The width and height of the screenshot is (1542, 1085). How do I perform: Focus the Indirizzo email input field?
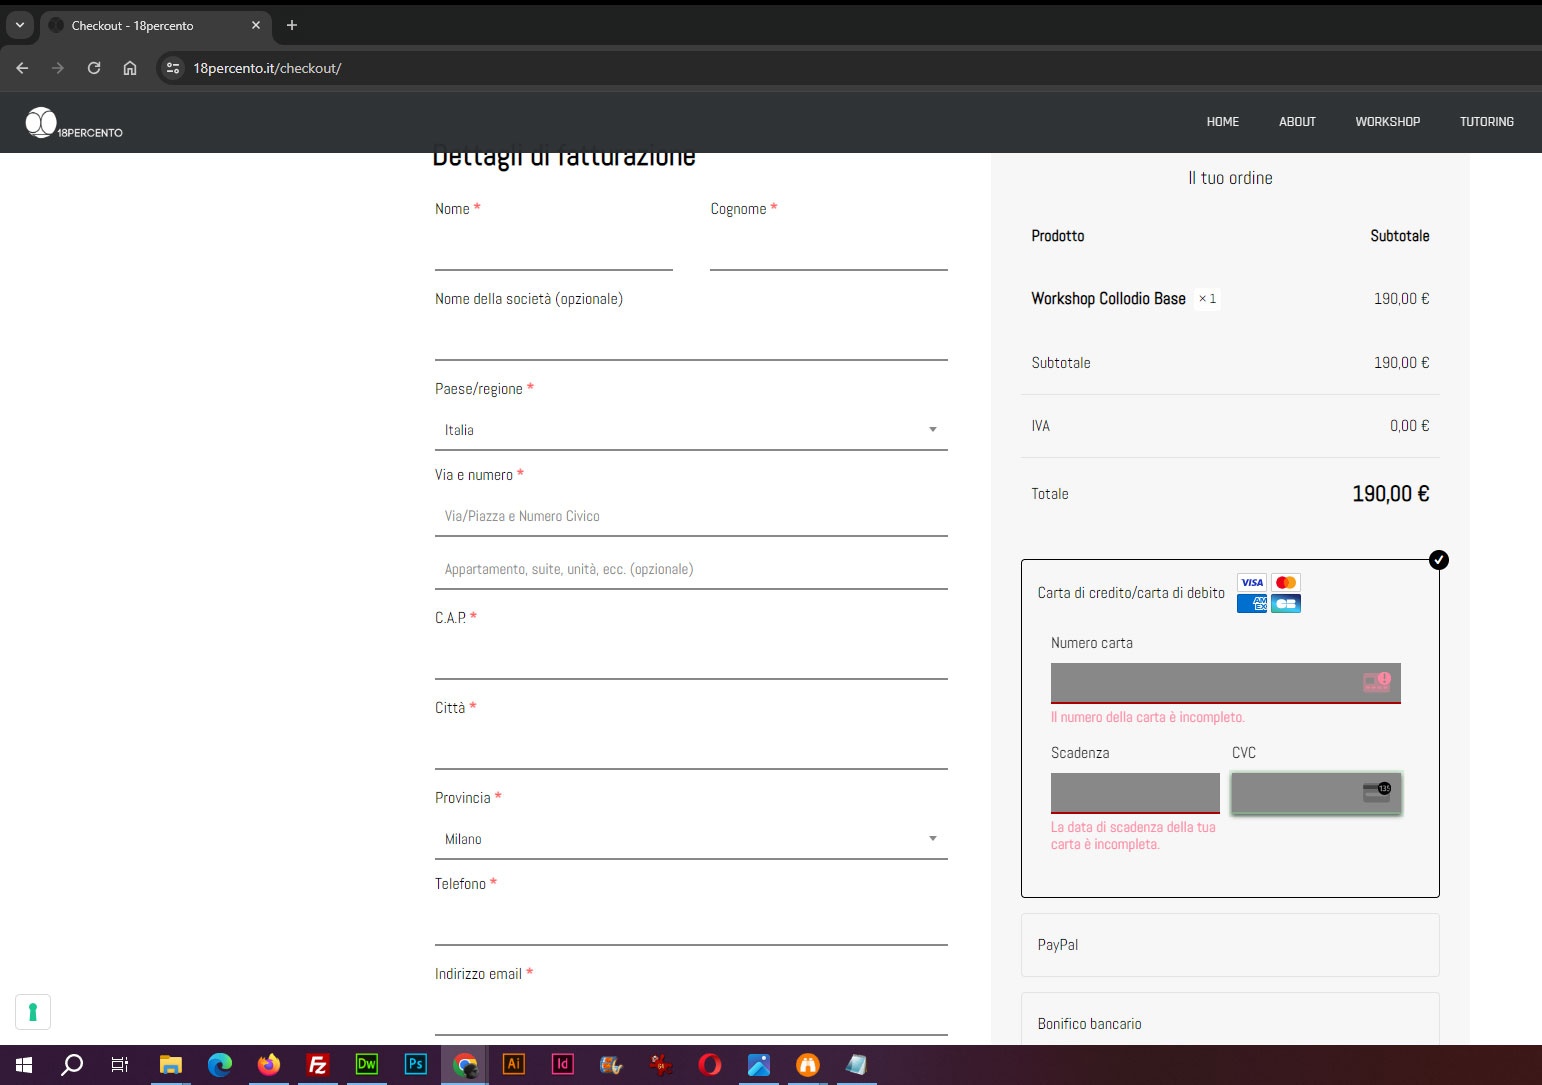click(691, 1015)
